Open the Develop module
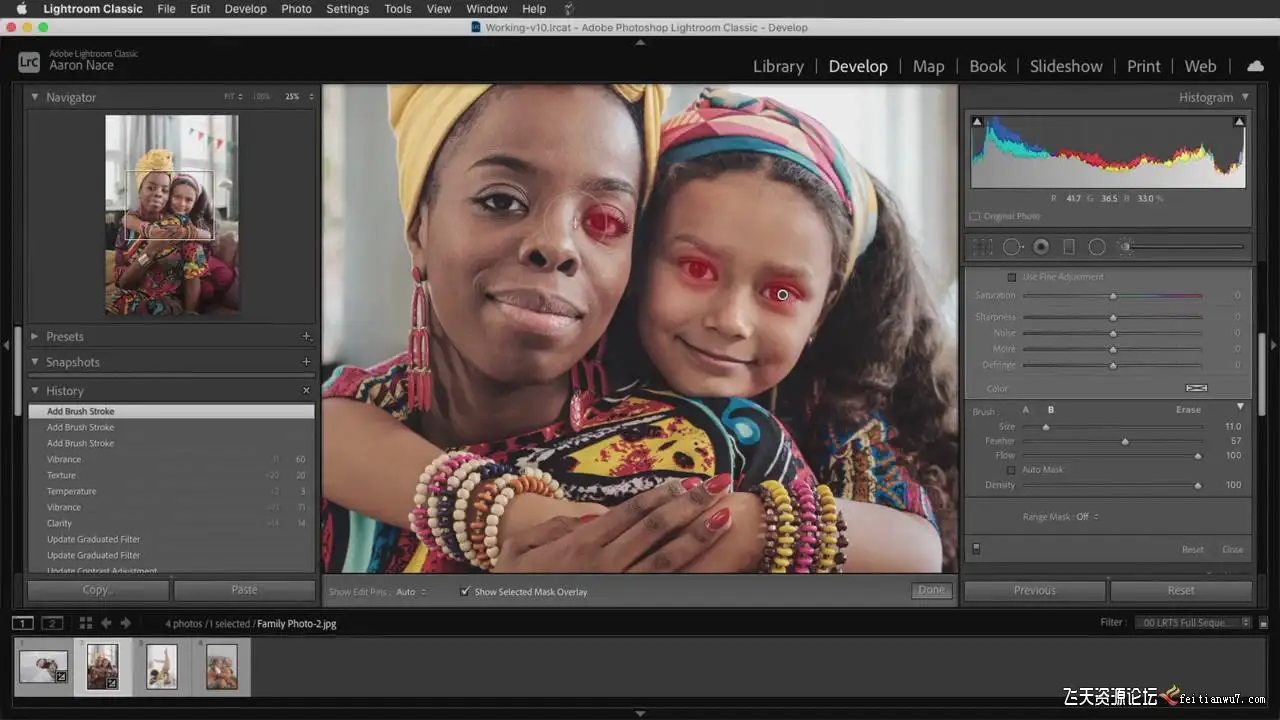Screen dimensions: 1280x720 click(x=858, y=66)
